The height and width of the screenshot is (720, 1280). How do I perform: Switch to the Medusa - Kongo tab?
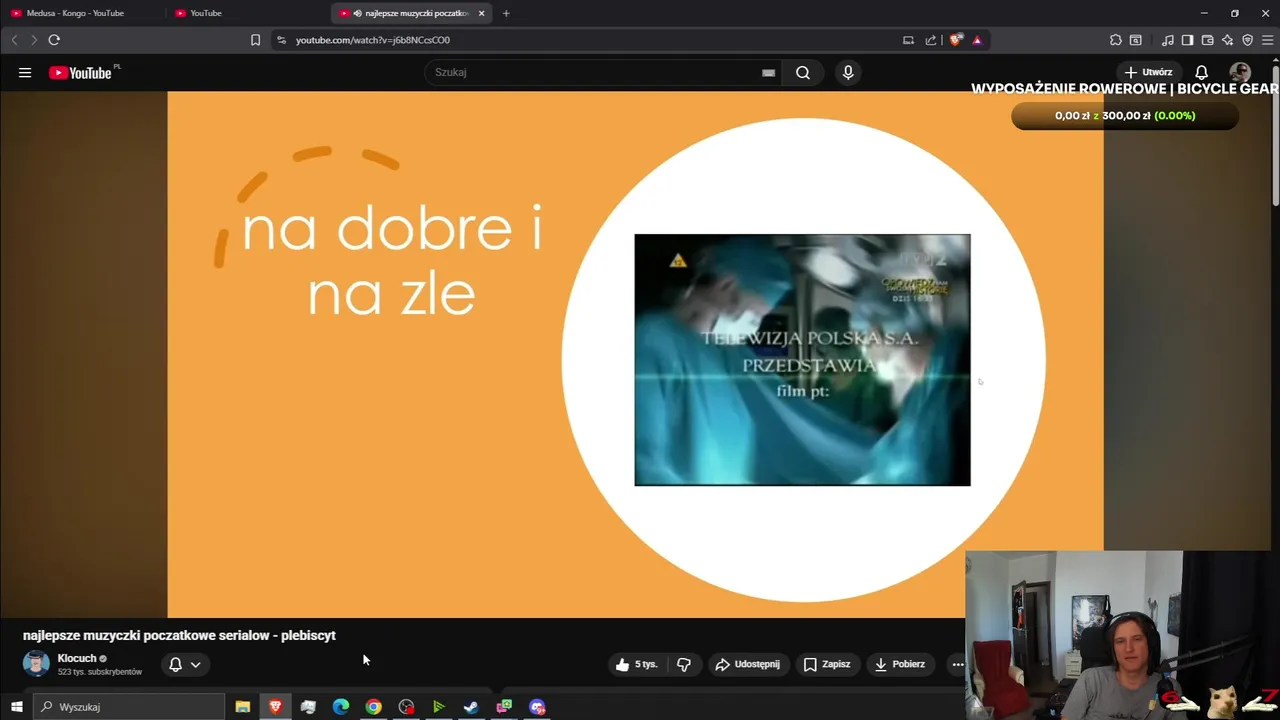(x=75, y=13)
